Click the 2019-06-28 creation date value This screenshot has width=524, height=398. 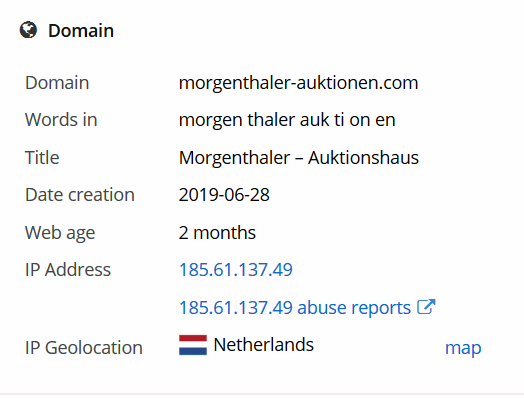coord(224,195)
